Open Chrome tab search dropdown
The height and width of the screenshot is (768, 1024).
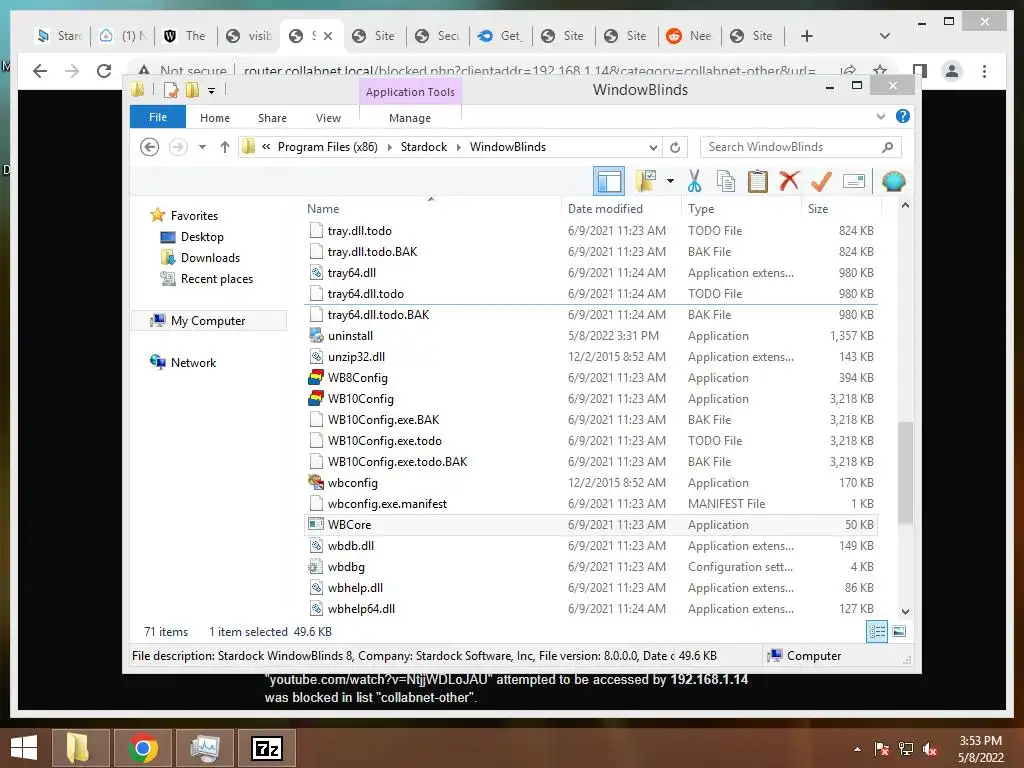pyautogui.click(x=885, y=36)
